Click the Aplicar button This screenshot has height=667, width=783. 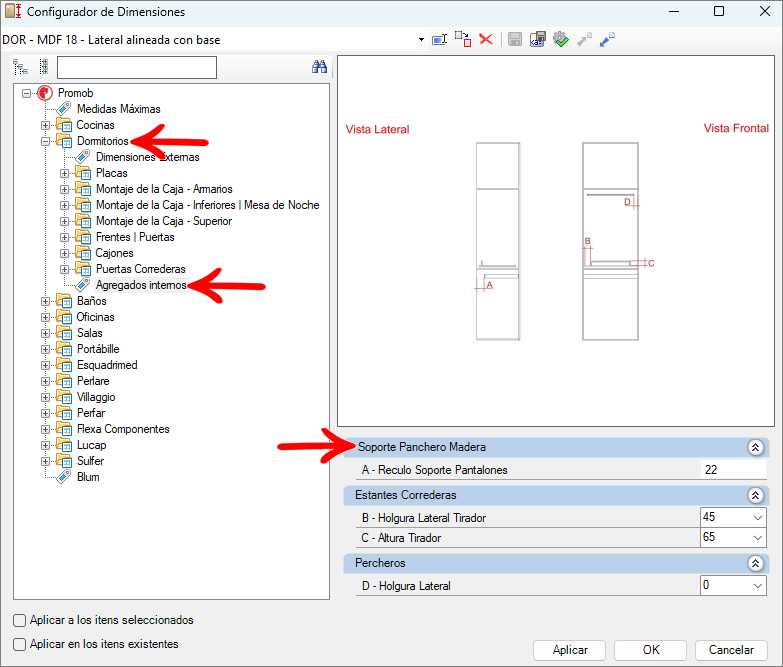(x=569, y=650)
